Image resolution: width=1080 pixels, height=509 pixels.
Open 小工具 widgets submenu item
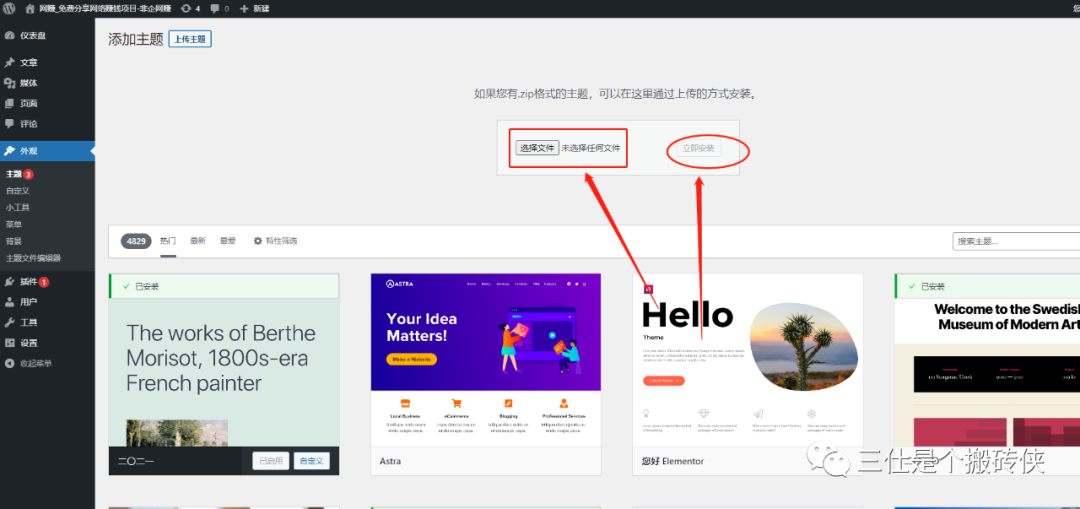pyautogui.click(x=17, y=207)
